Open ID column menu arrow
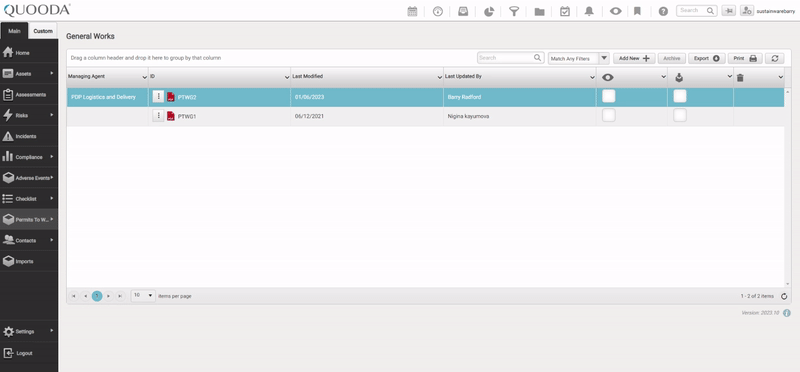This screenshot has width=800, height=372. coord(287,77)
